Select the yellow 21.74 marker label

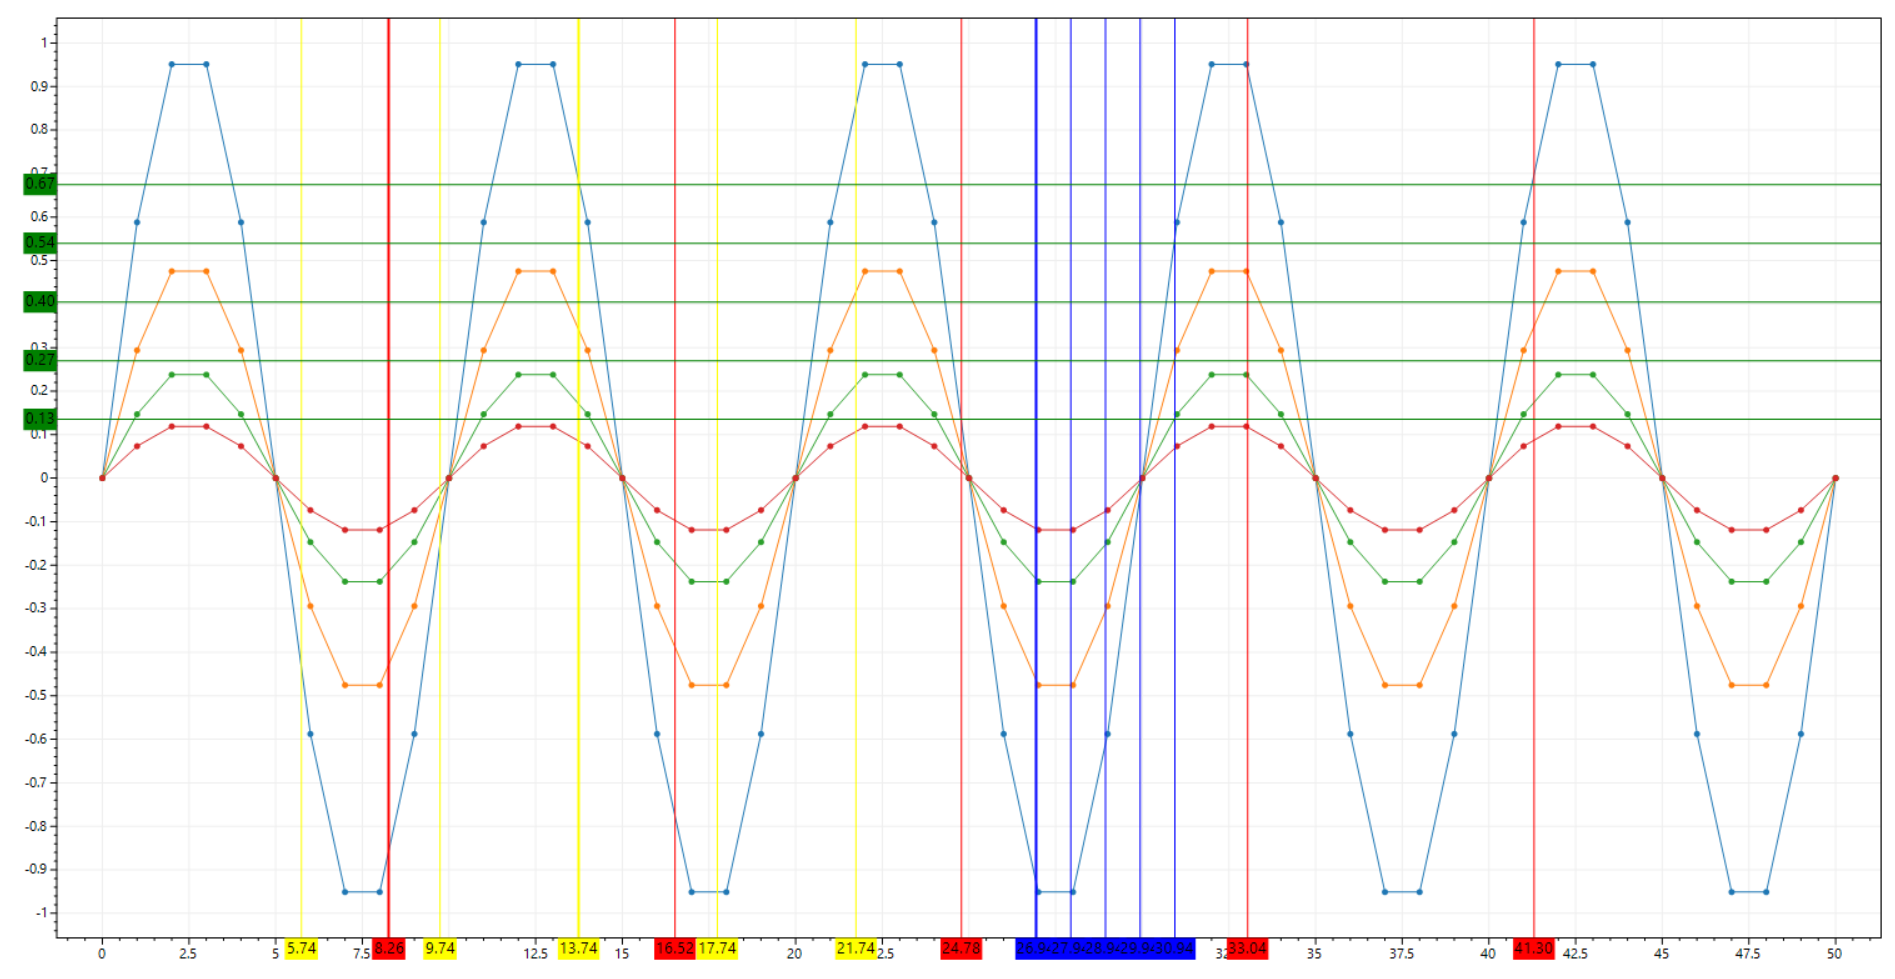(856, 946)
